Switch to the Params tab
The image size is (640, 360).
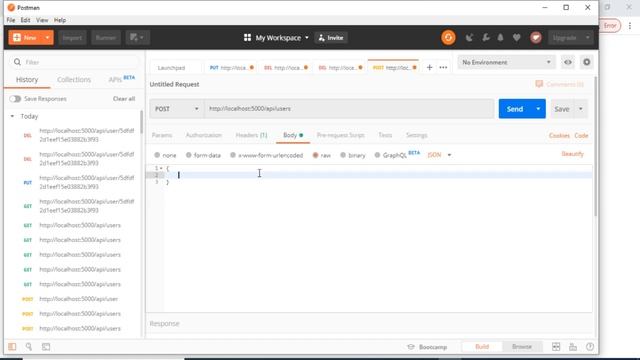pyautogui.click(x=162, y=135)
